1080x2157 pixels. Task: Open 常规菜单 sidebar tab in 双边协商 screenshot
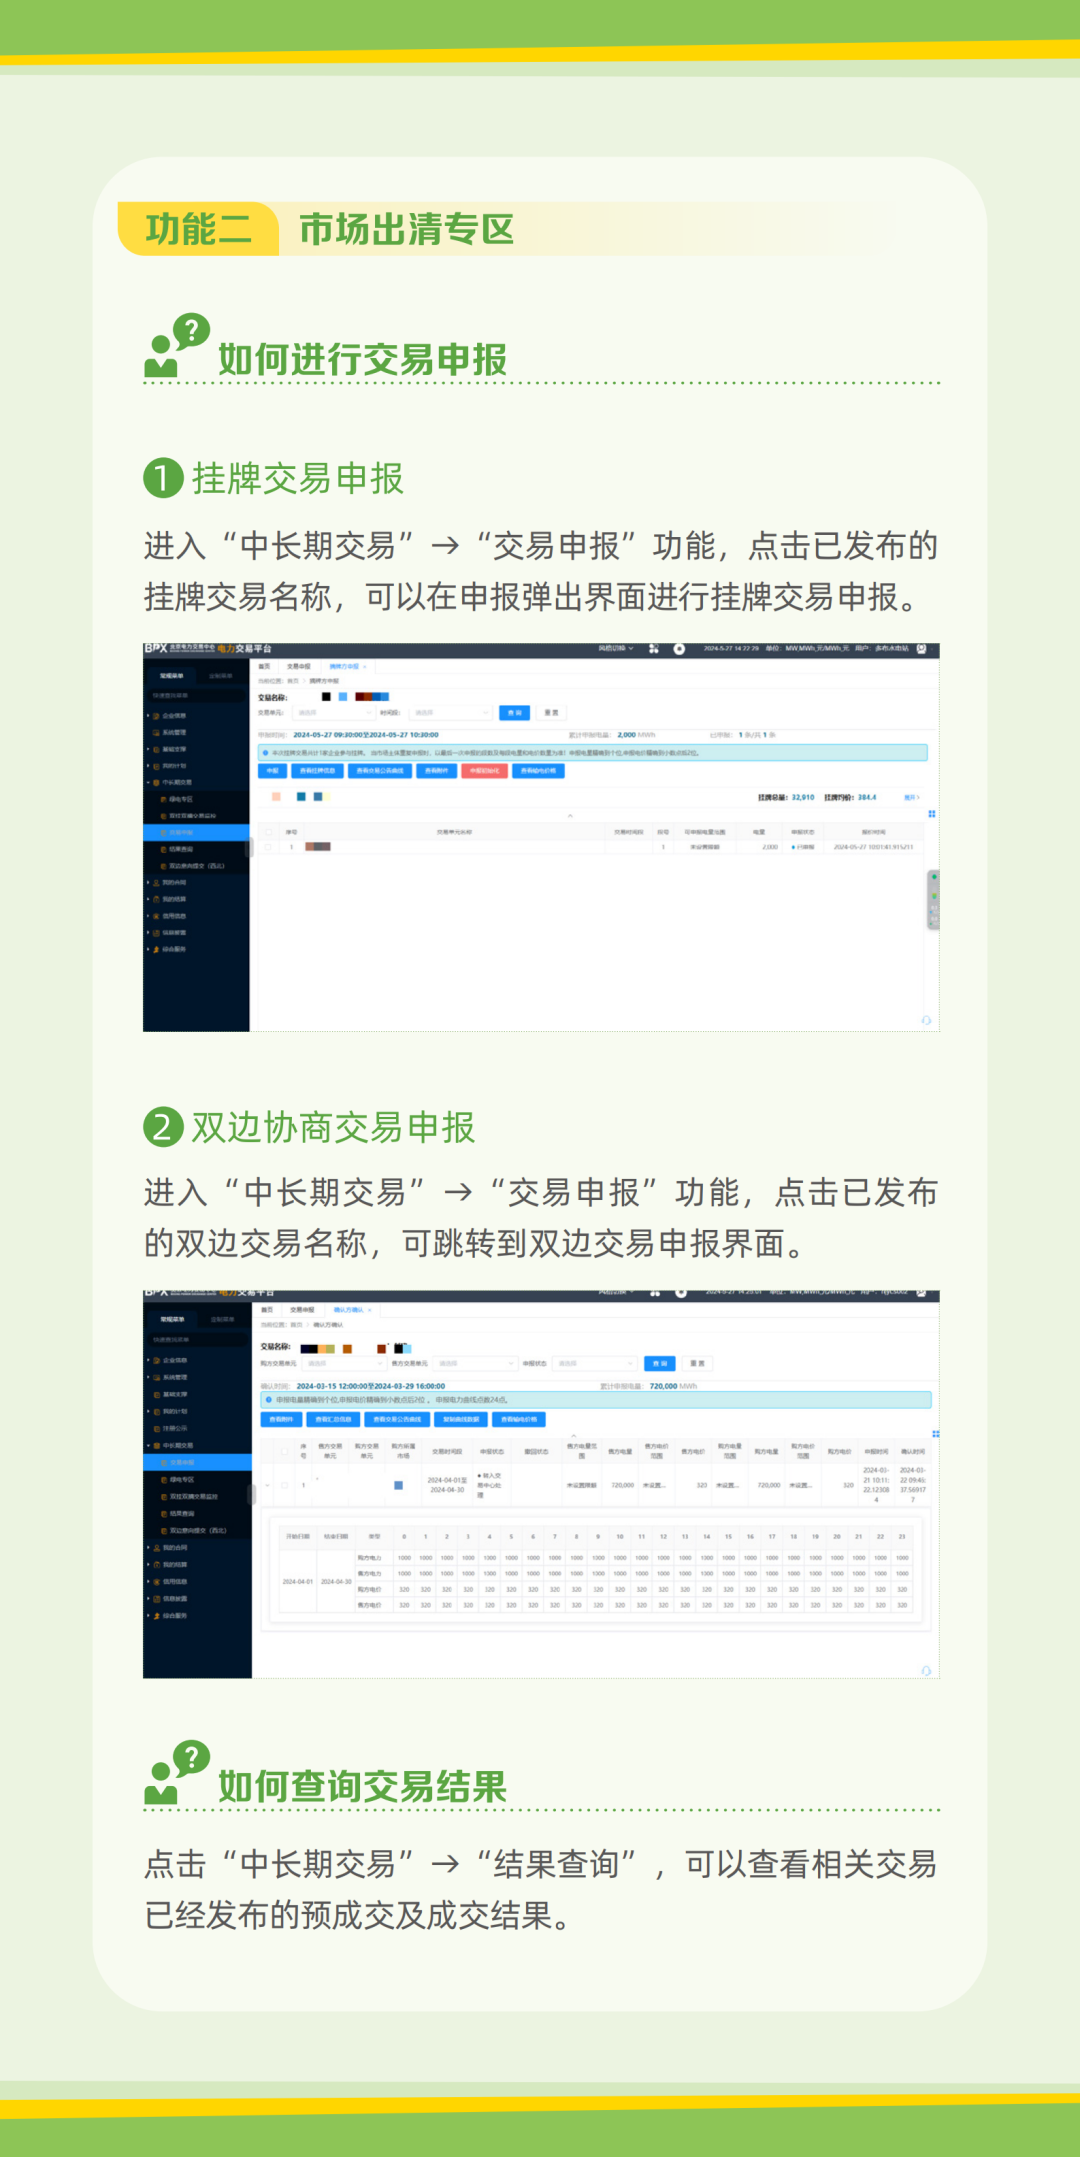[172, 1319]
